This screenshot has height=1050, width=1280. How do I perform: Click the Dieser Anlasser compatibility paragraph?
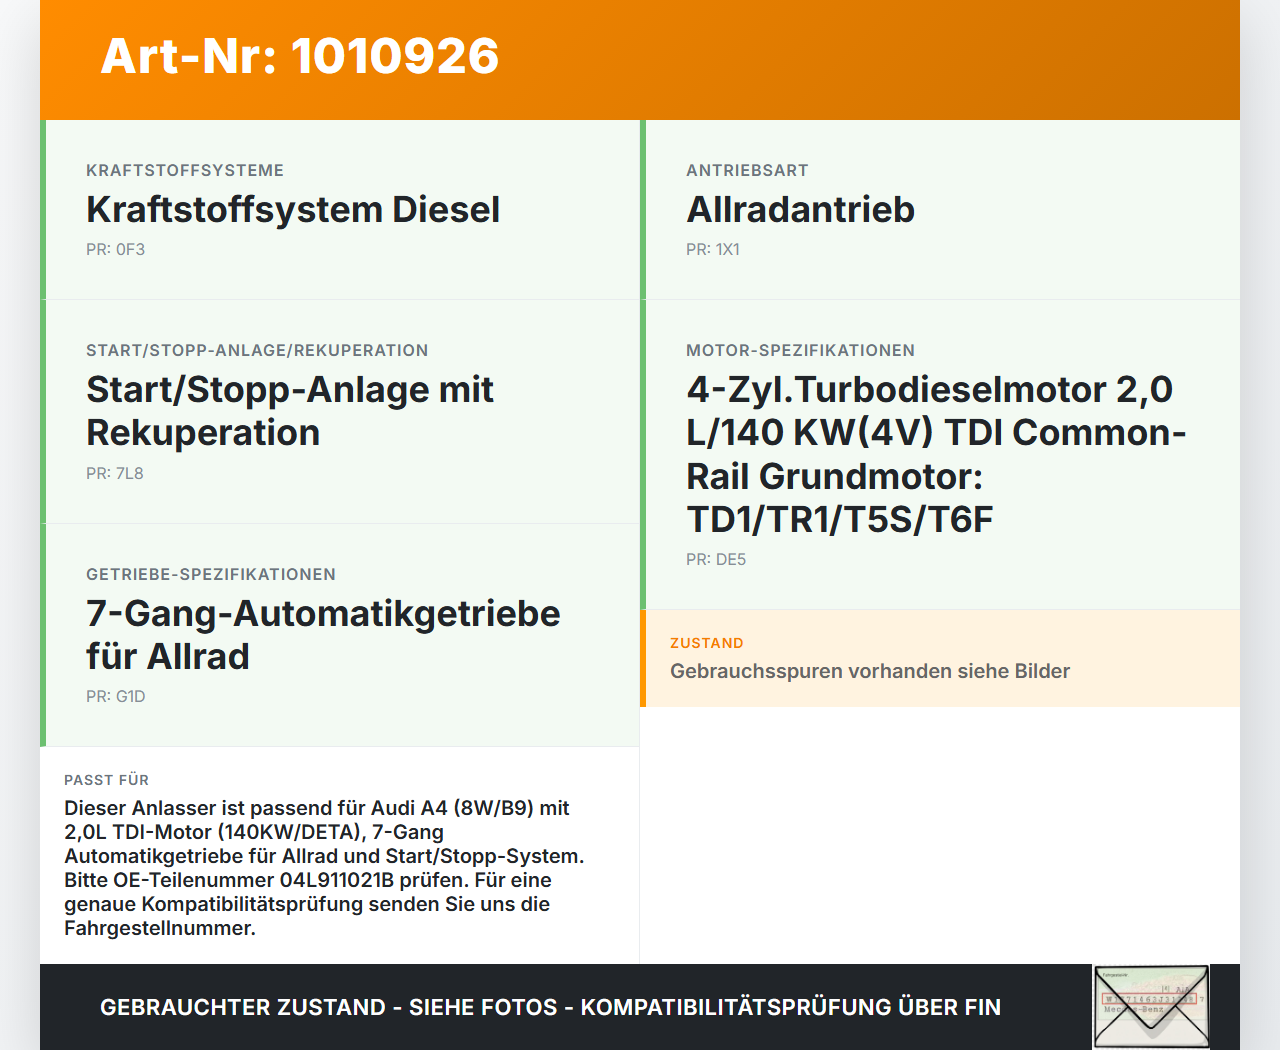[324, 868]
